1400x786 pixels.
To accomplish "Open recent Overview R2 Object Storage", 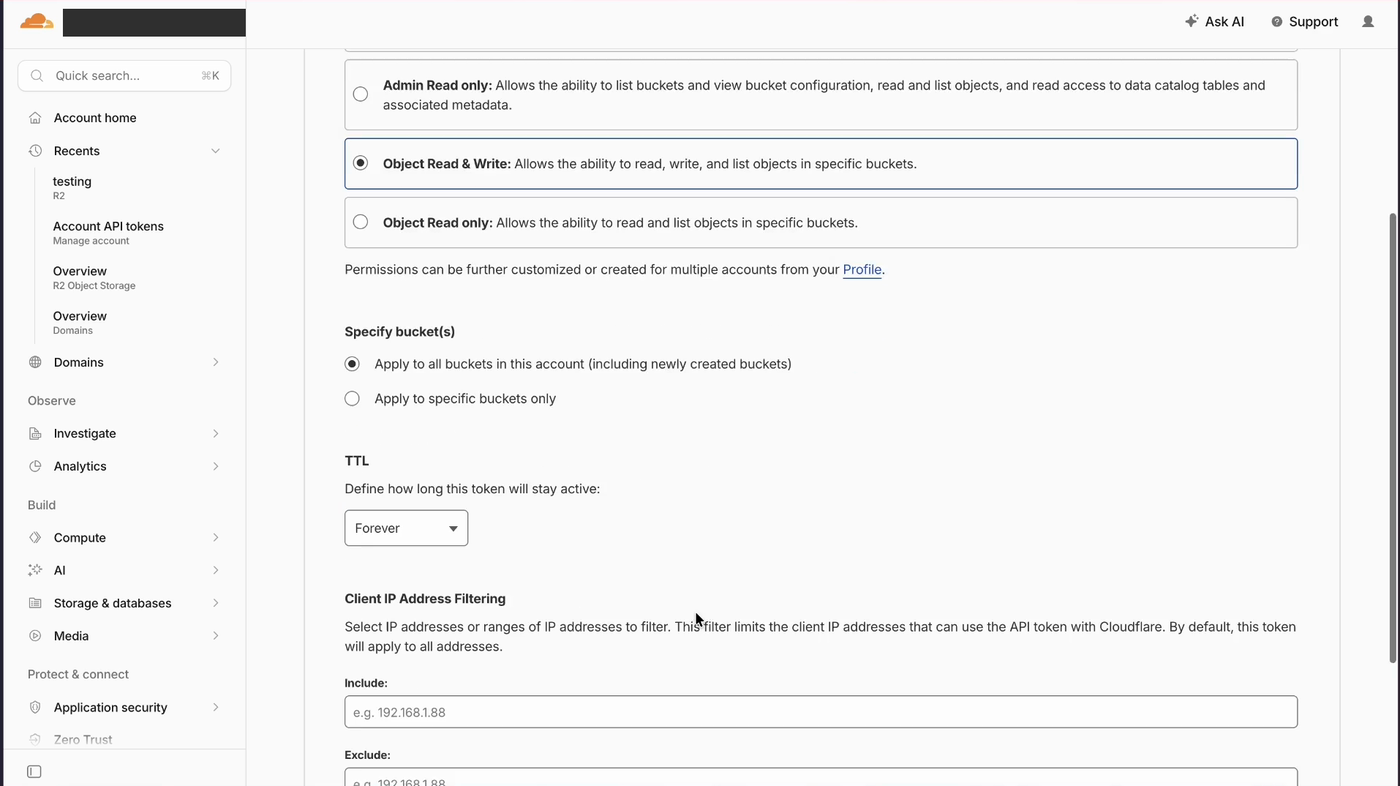I will pyautogui.click(x=94, y=277).
